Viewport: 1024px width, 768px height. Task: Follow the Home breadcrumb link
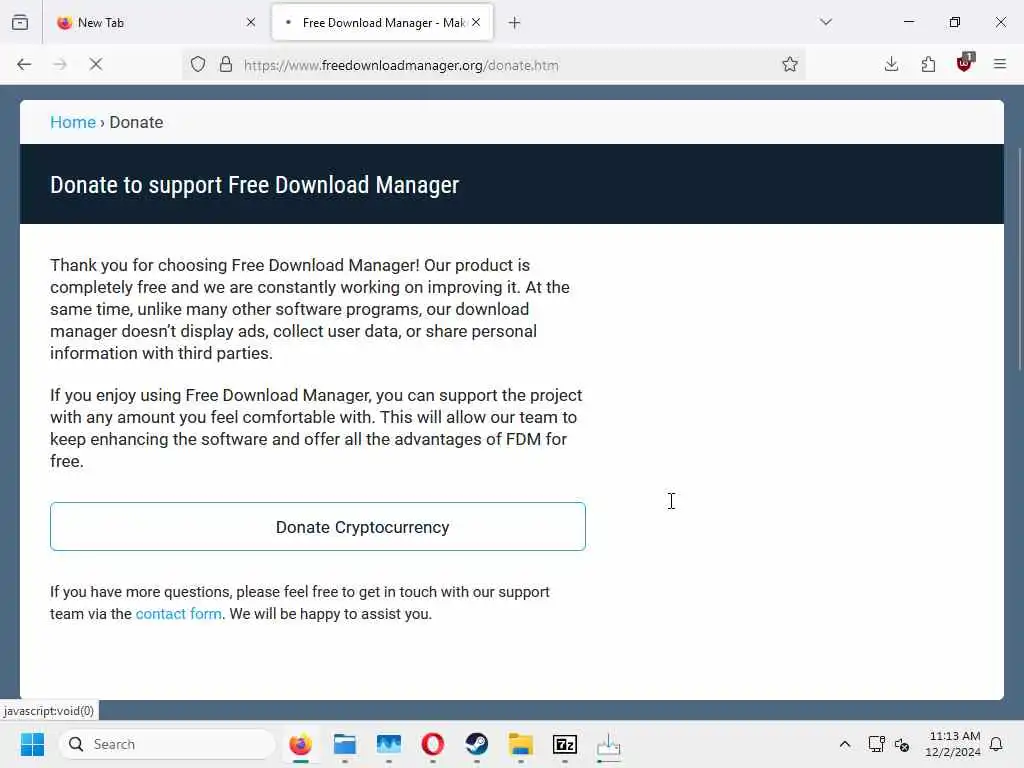click(73, 122)
